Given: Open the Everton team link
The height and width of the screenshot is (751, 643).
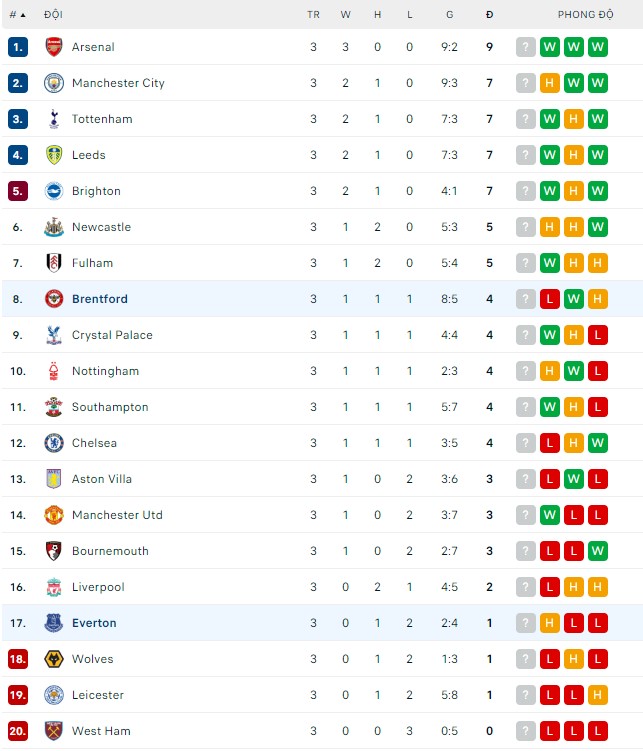Looking at the screenshot, I should (94, 623).
